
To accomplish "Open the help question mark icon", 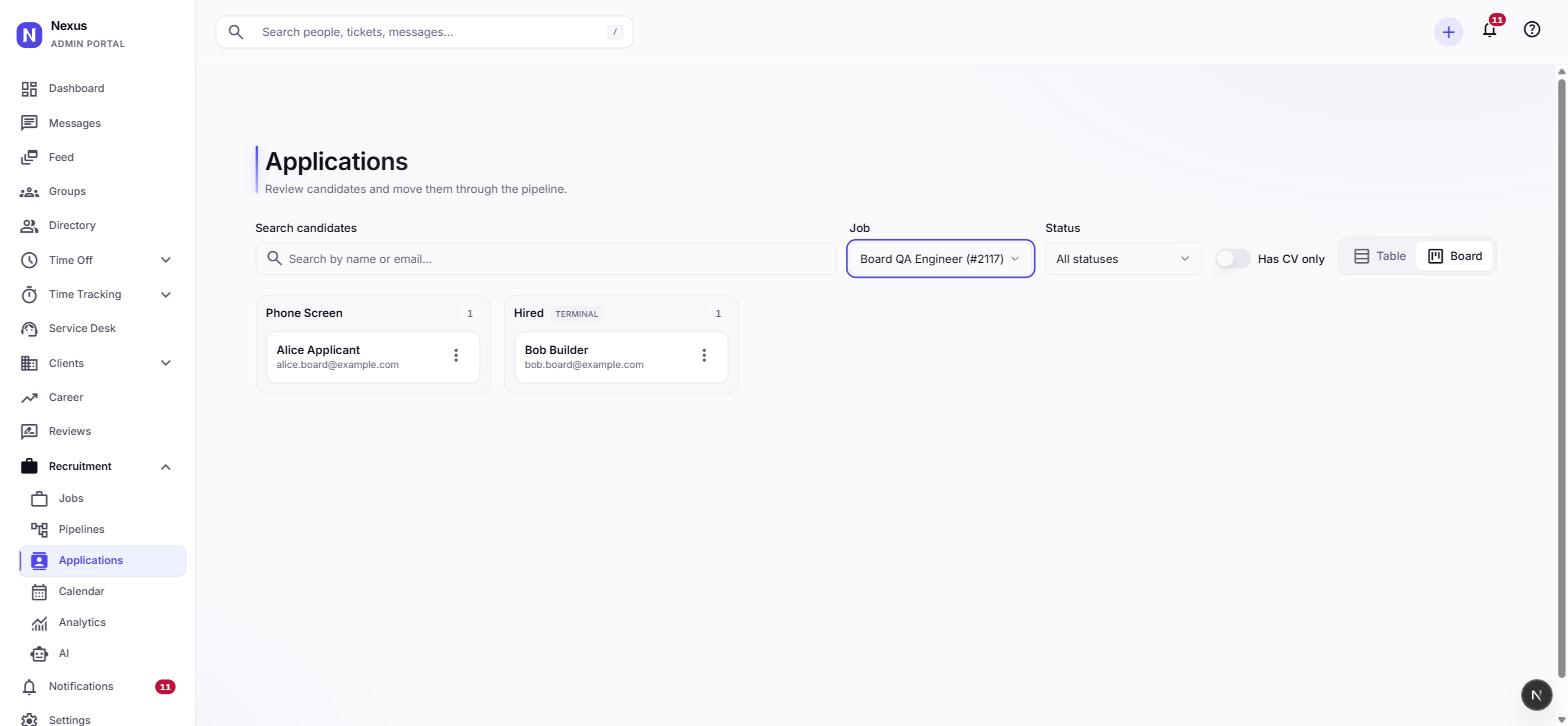I will (1532, 29).
